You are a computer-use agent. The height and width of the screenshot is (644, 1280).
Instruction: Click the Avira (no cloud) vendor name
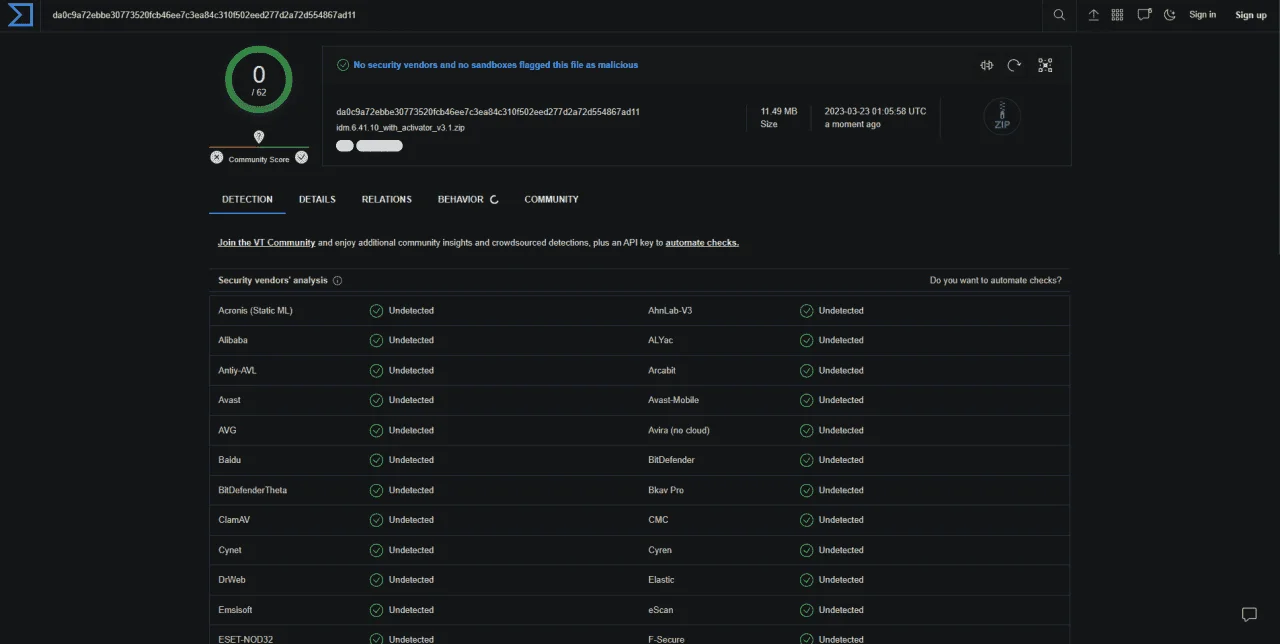click(x=679, y=431)
